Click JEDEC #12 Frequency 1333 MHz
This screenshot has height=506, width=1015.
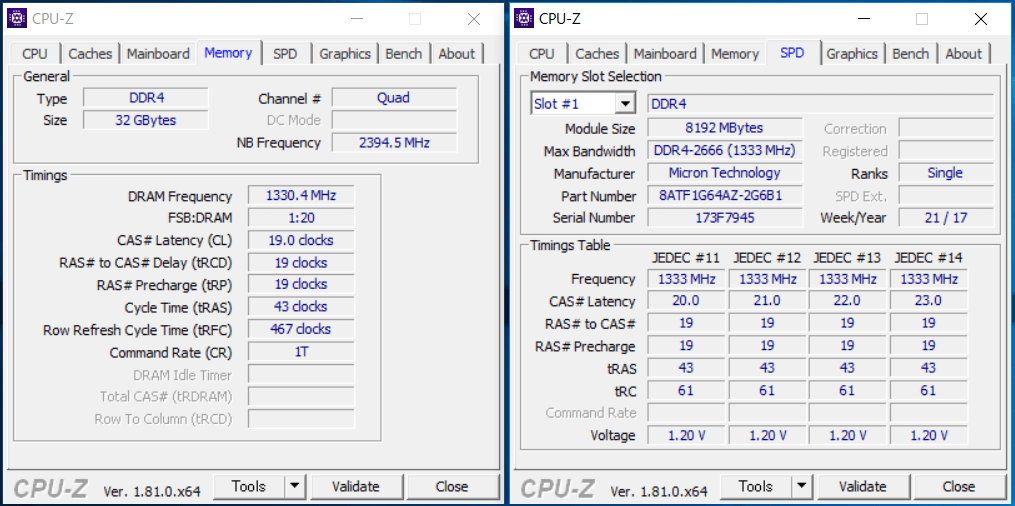click(767, 279)
